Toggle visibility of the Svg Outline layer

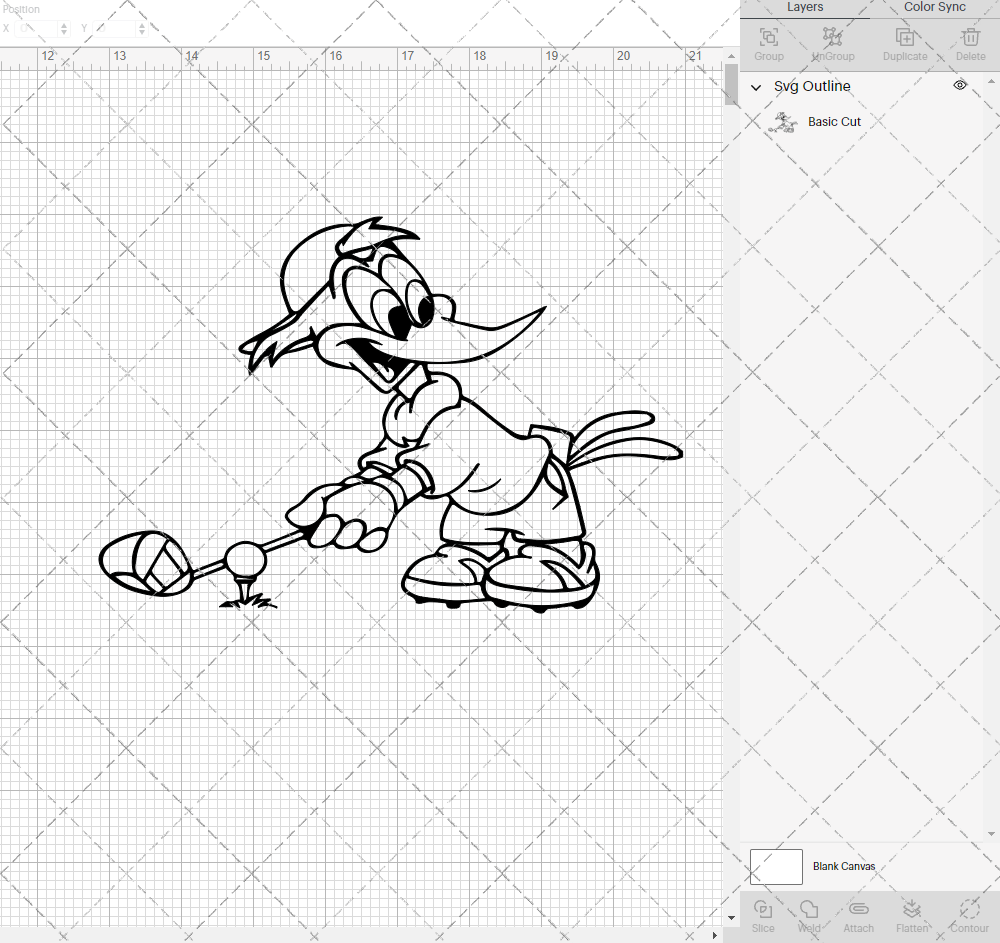[959, 86]
